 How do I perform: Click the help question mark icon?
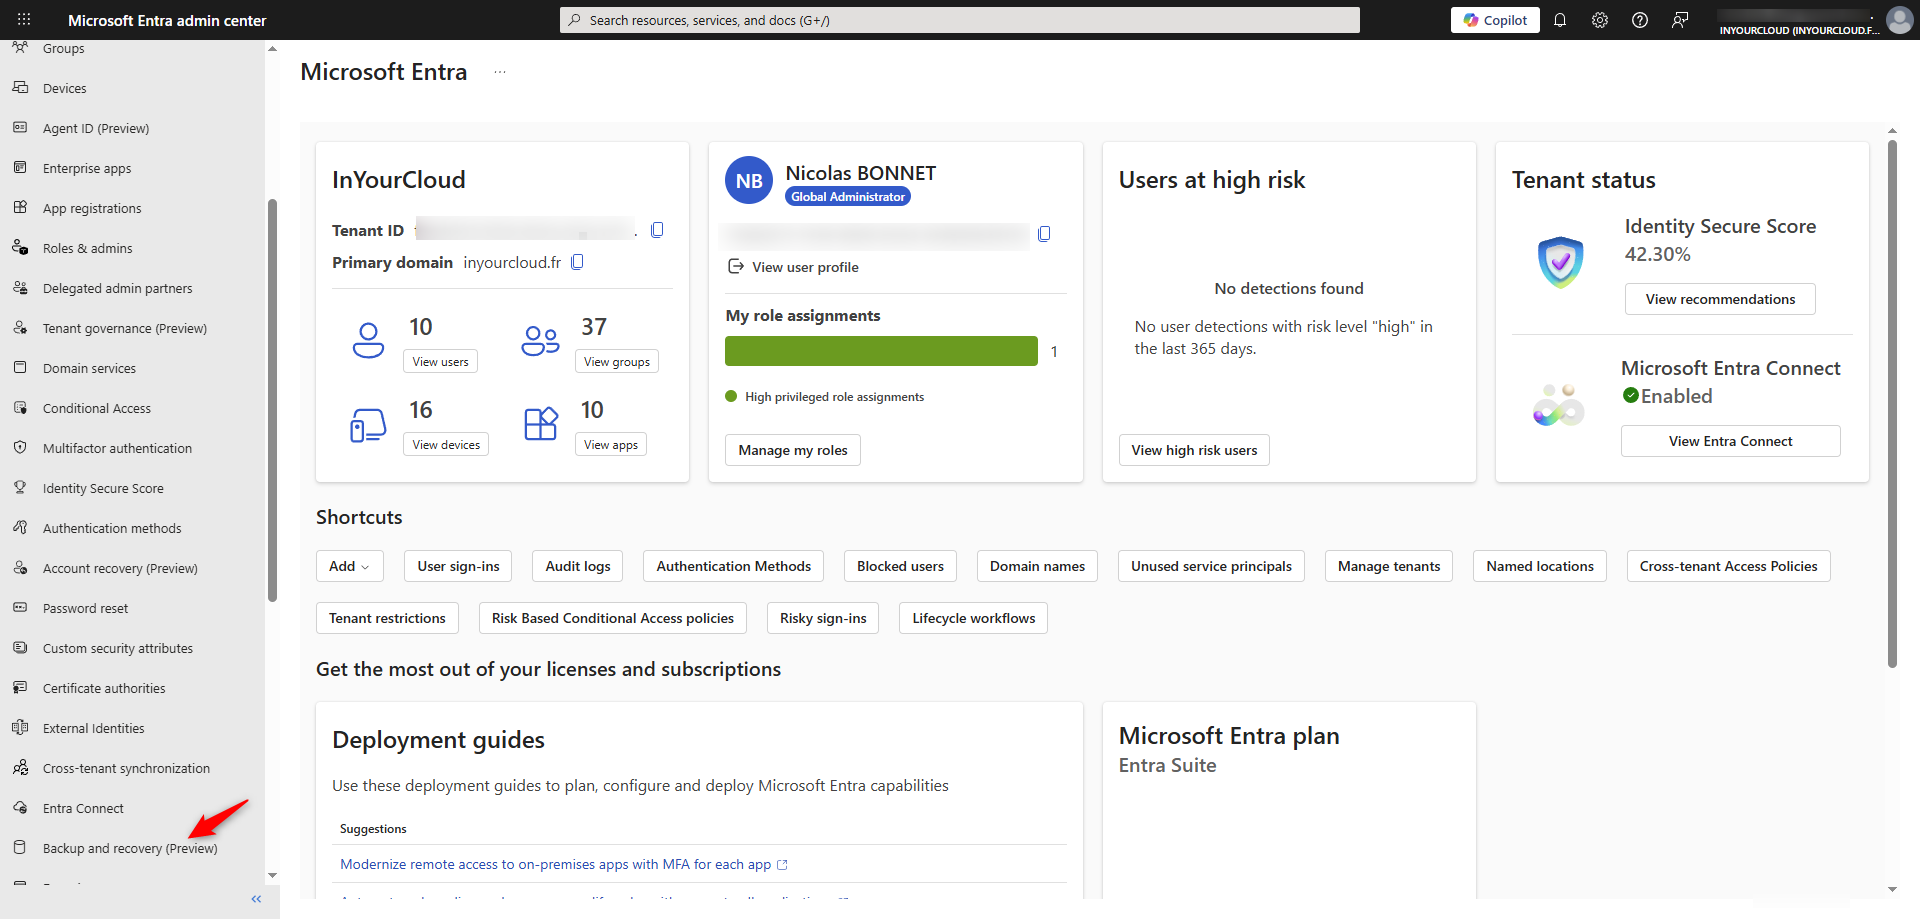pyautogui.click(x=1639, y=20)
